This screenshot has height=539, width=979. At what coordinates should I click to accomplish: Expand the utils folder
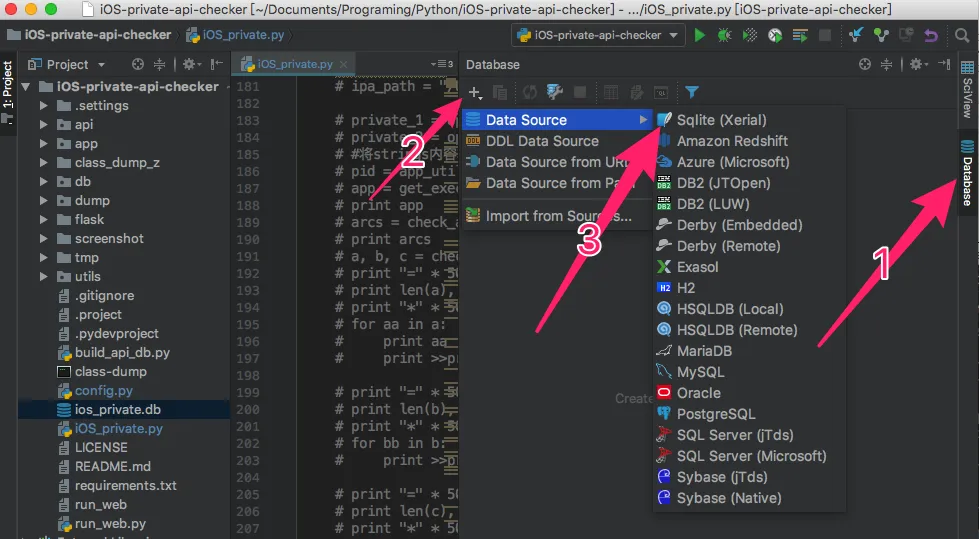click(43, 276)
